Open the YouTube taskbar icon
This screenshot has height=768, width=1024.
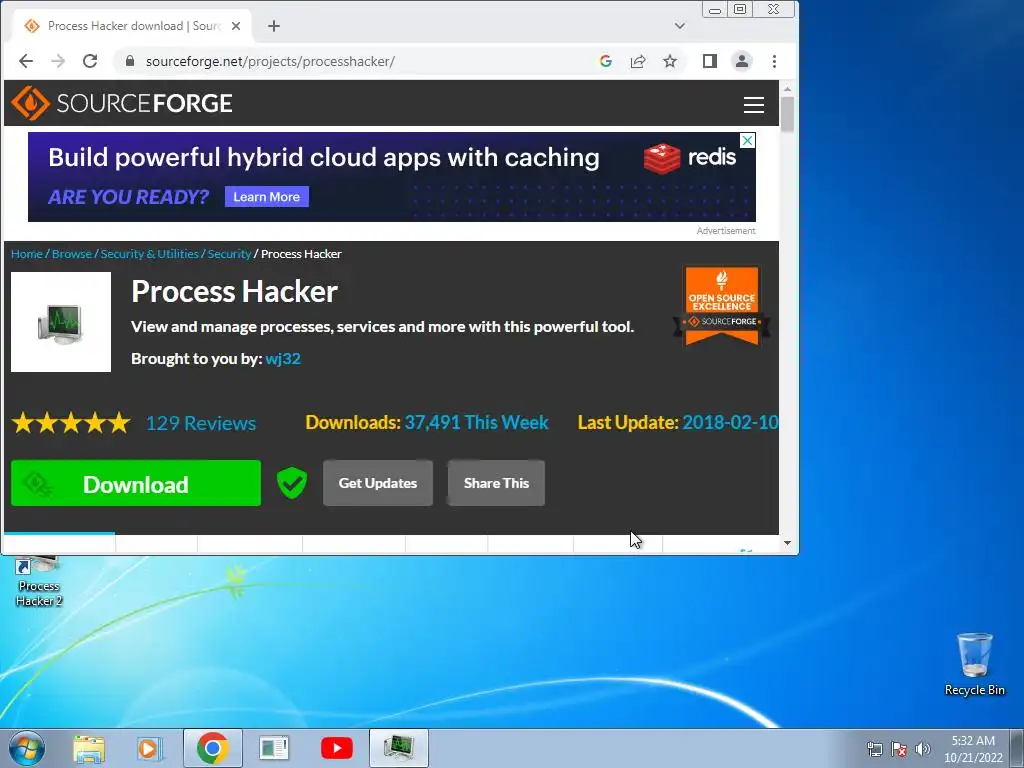tap(337, 748)
